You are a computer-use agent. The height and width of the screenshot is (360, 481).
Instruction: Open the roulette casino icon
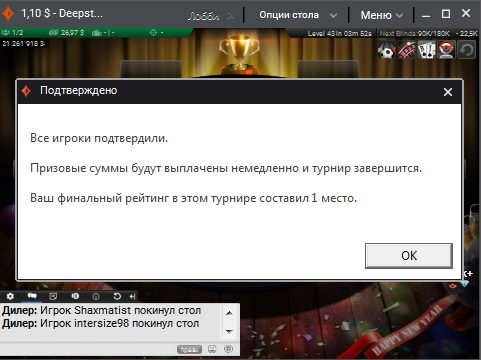tap(407, 50)
